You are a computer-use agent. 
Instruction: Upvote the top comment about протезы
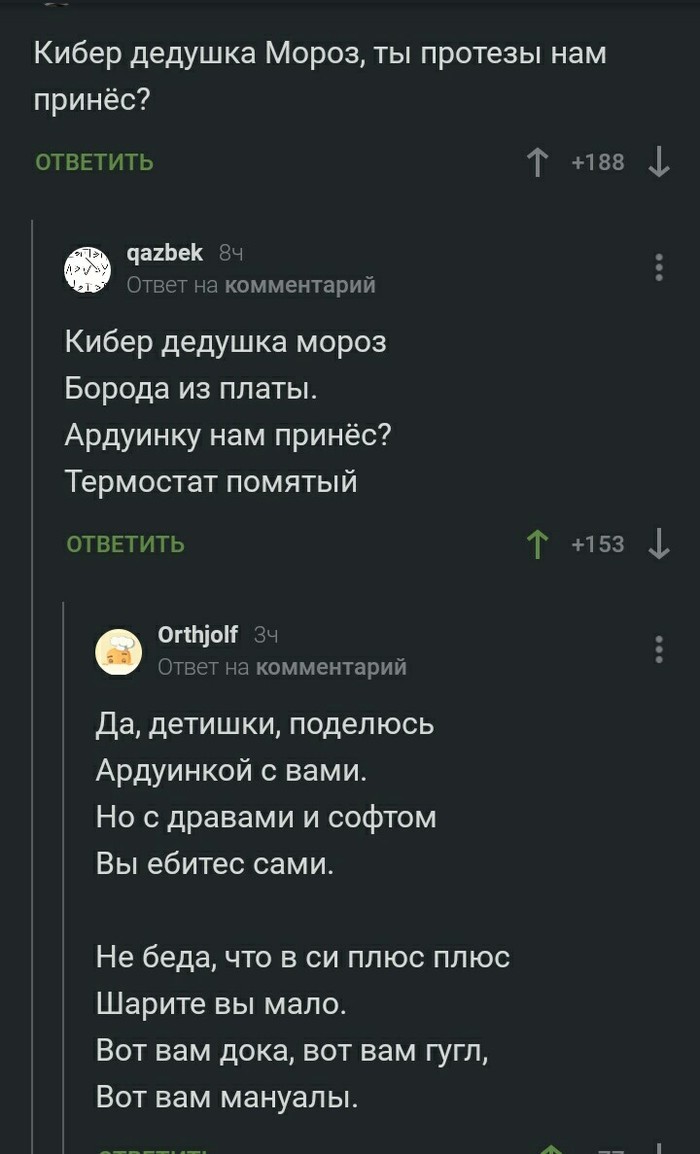[x=538, y=162]
